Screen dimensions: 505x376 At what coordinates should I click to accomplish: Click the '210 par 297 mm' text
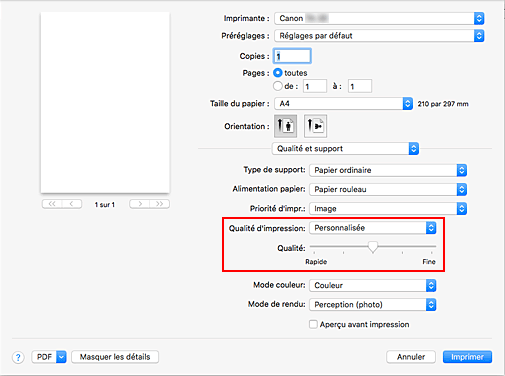pyautogui.click(x=443, y=104)
